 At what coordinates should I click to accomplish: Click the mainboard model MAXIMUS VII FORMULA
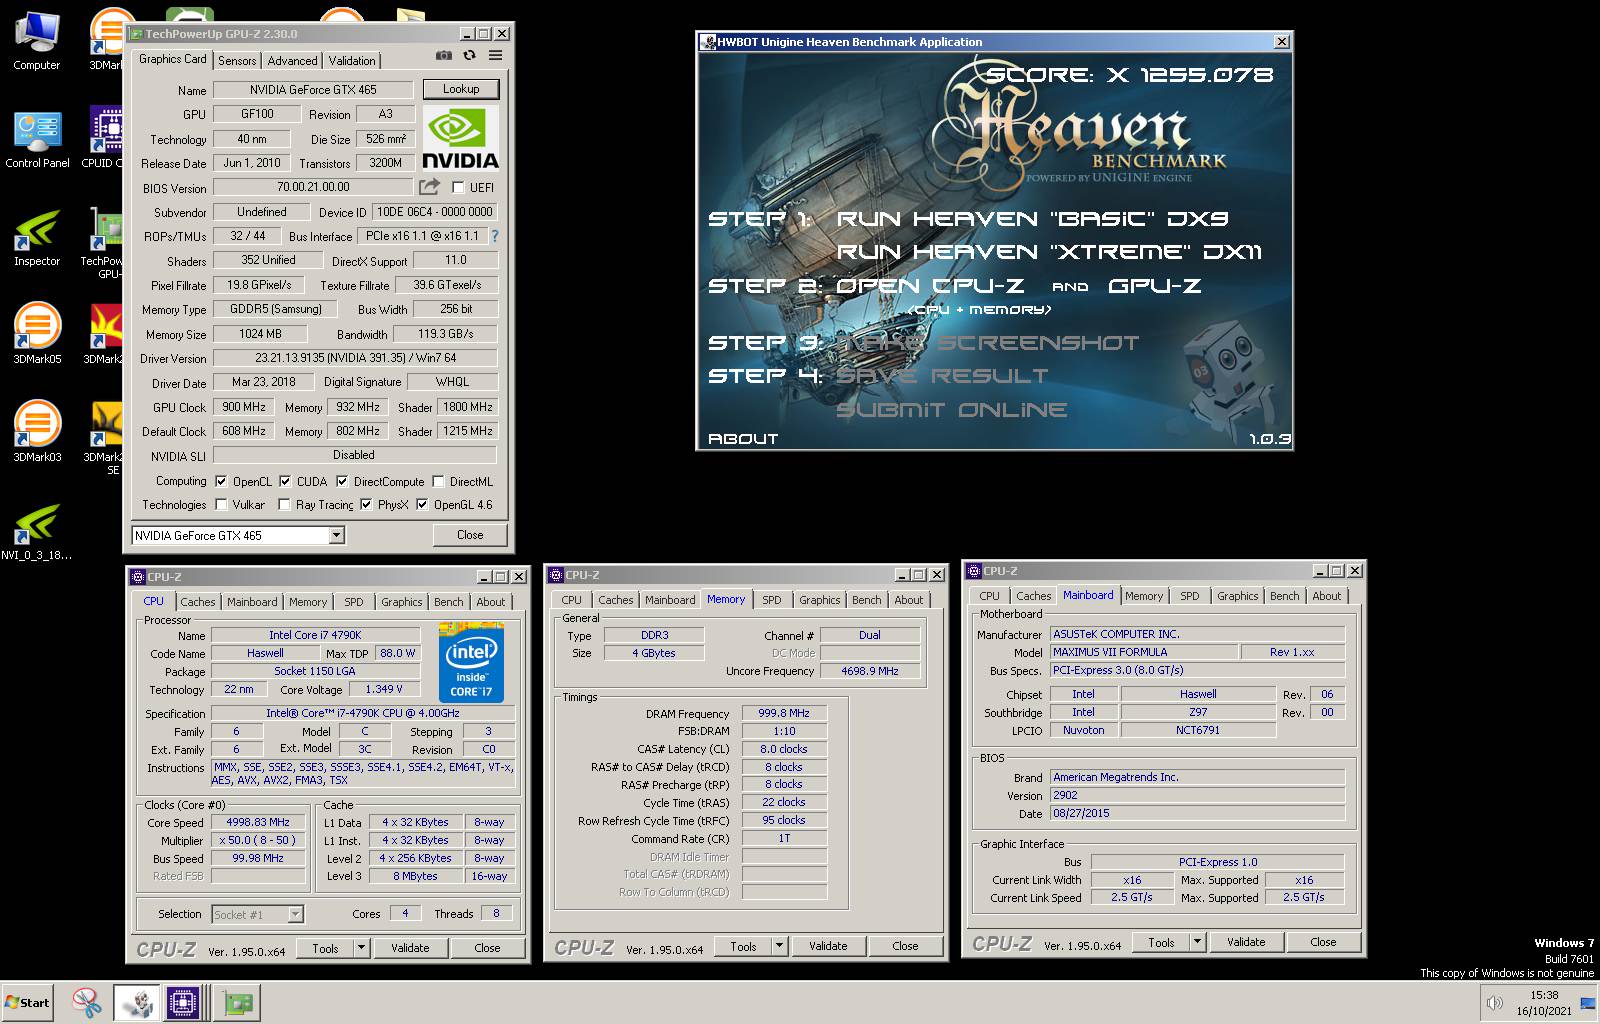pos(1144,652)
